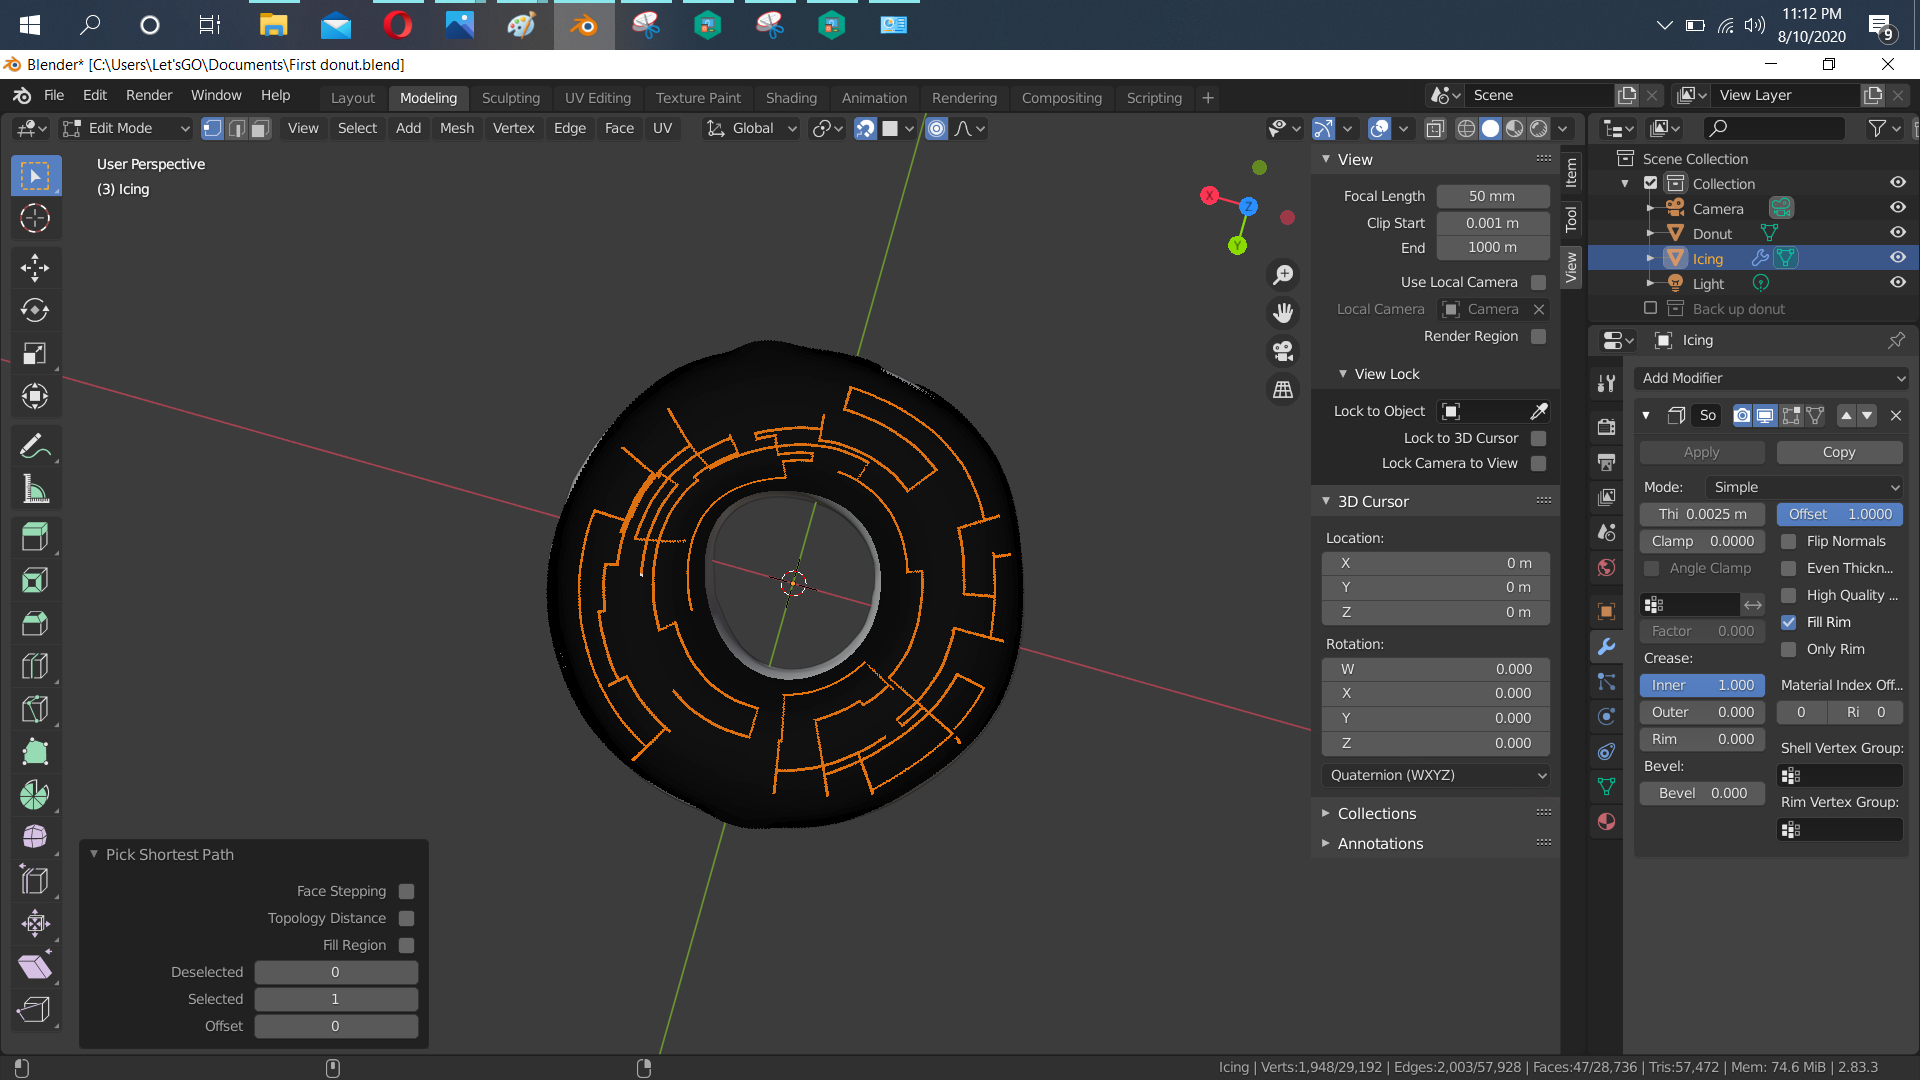1920x1080 pixels.
Task: Select the Poly Build tool
Action: pyautogui.click(x=35, y=753)
